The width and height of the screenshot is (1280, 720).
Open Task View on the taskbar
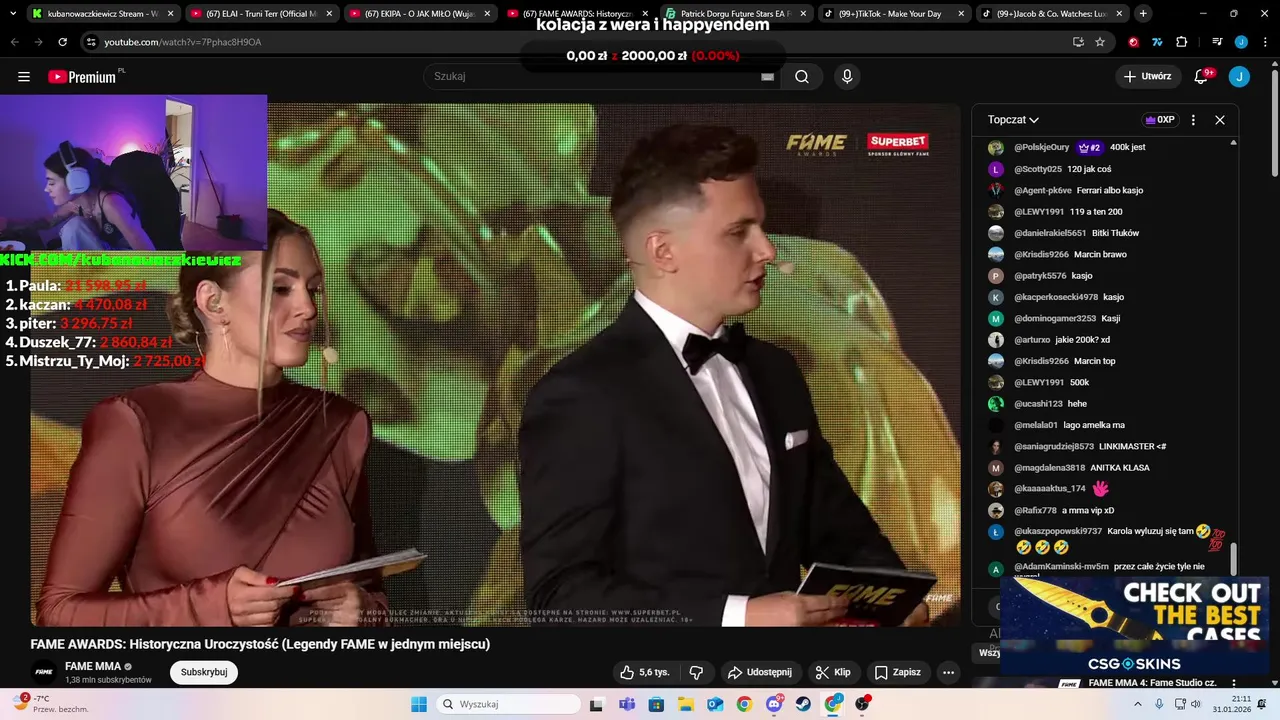(597, 704)
